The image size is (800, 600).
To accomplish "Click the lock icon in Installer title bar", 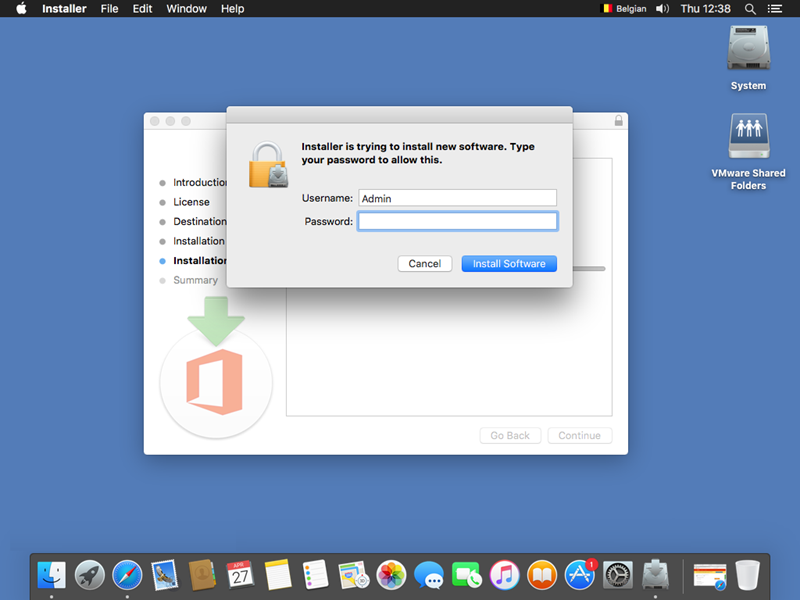I will [x=618, y=120].
